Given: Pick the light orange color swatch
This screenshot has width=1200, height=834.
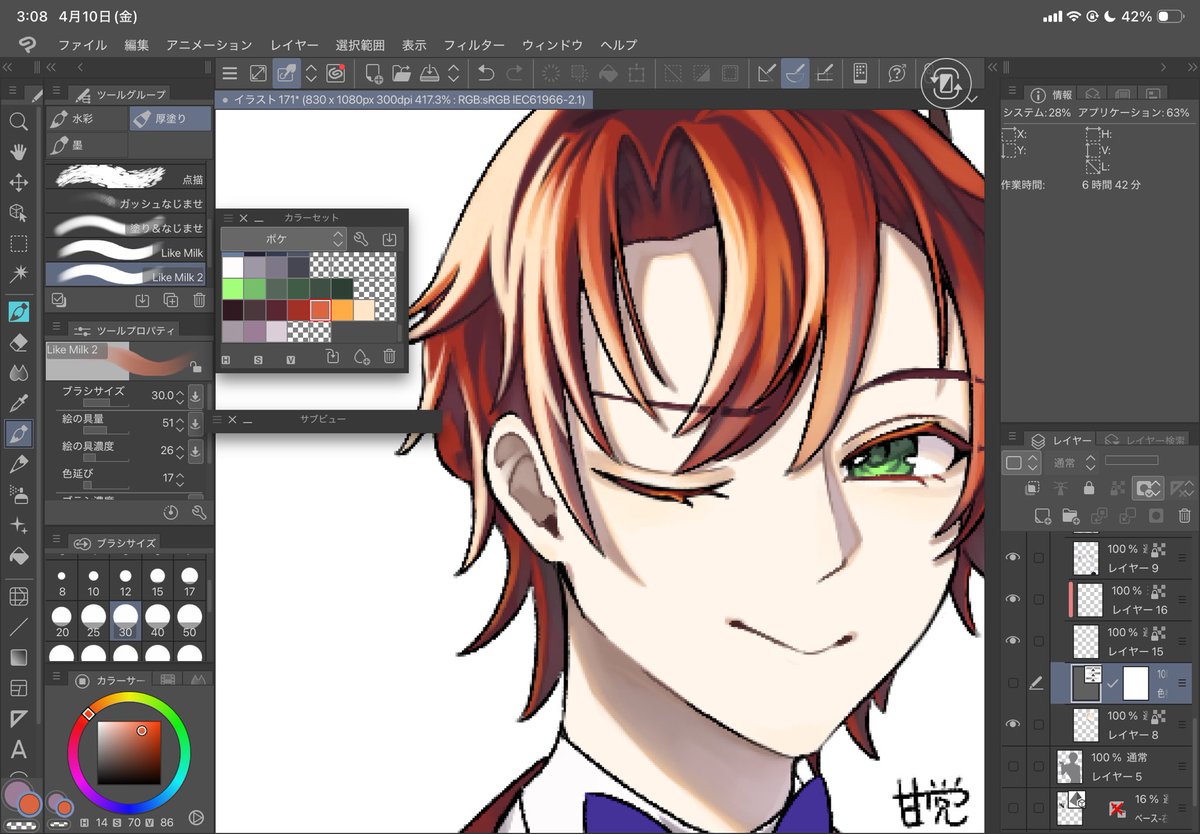Looking at the screenshot, I should (364, 310).
